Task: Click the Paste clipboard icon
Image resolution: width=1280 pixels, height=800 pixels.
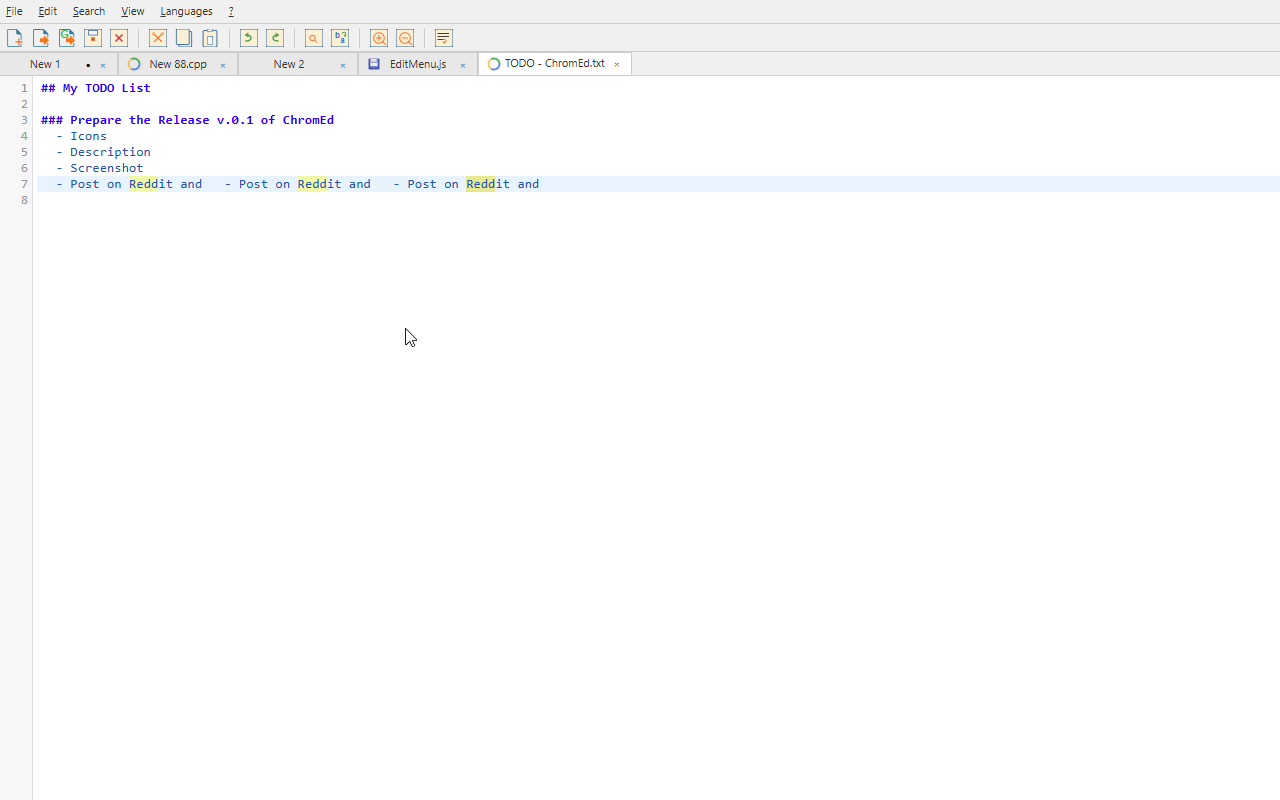Action: [210, 38]
